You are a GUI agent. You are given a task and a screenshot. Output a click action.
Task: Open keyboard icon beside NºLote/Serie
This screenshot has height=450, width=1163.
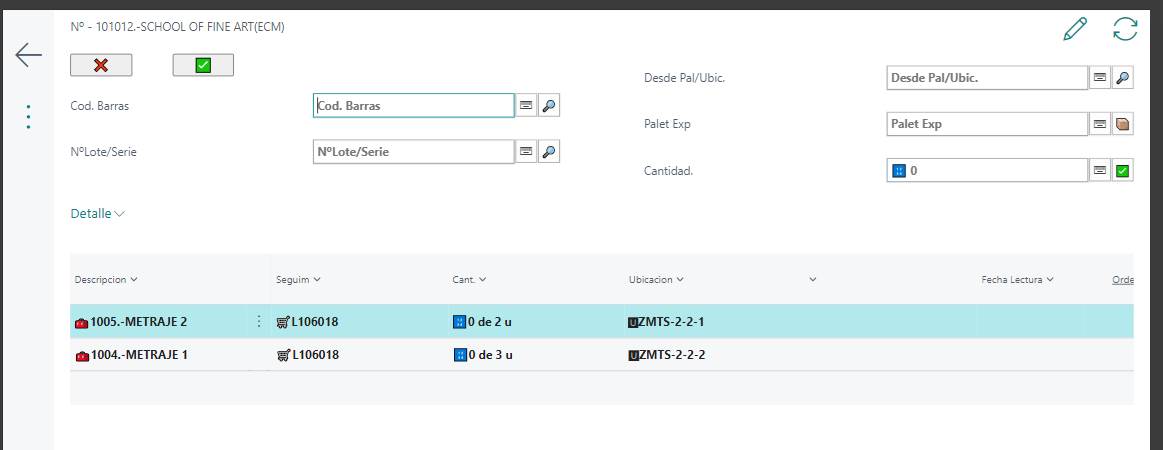526,151
